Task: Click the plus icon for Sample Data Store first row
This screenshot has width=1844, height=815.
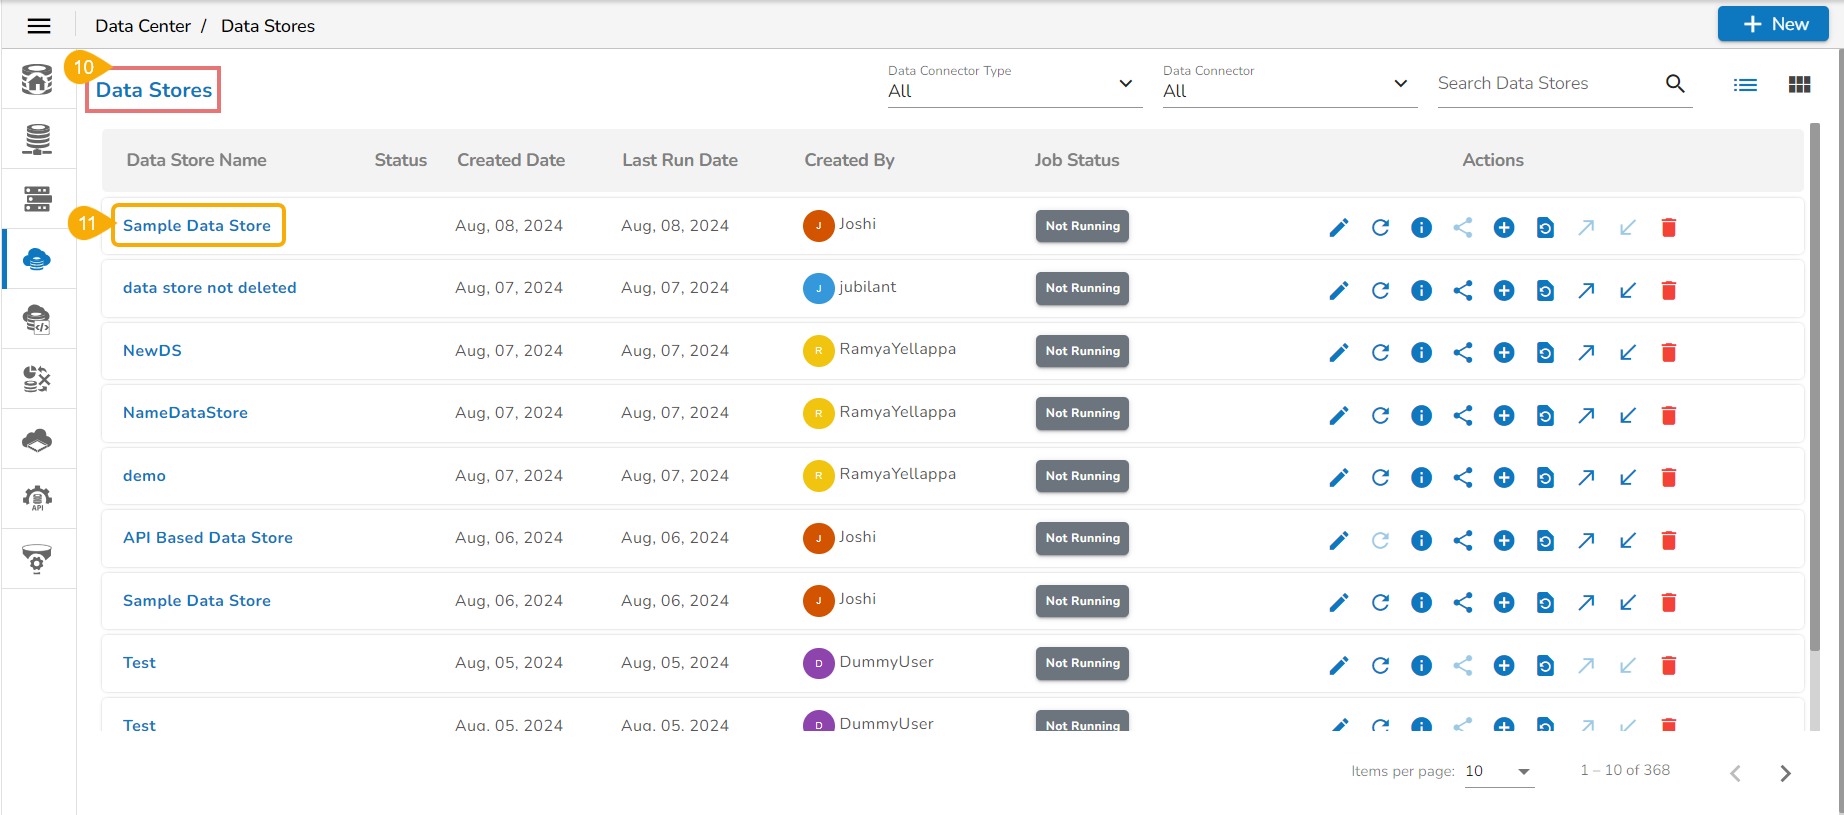Action: [x=1503, y=228]
